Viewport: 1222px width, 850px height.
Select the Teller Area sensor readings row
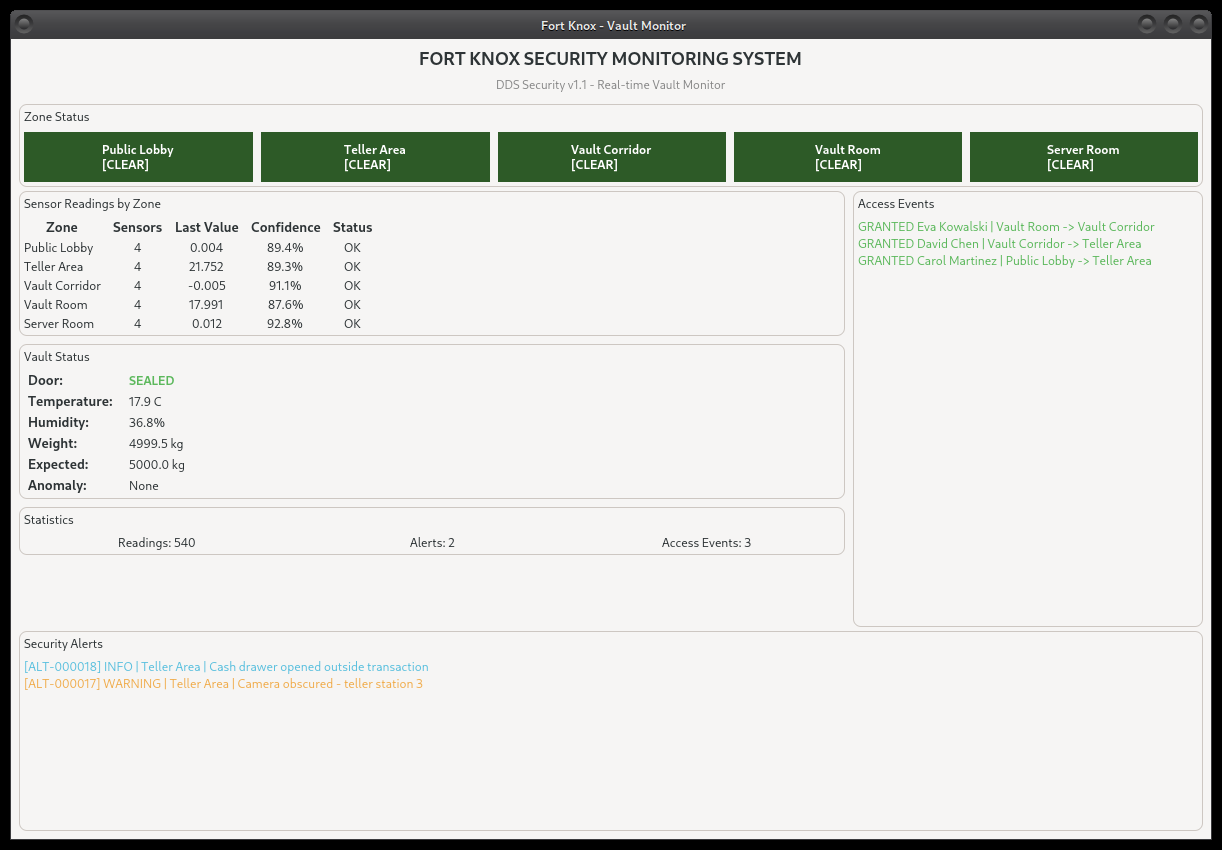point(198,267)
